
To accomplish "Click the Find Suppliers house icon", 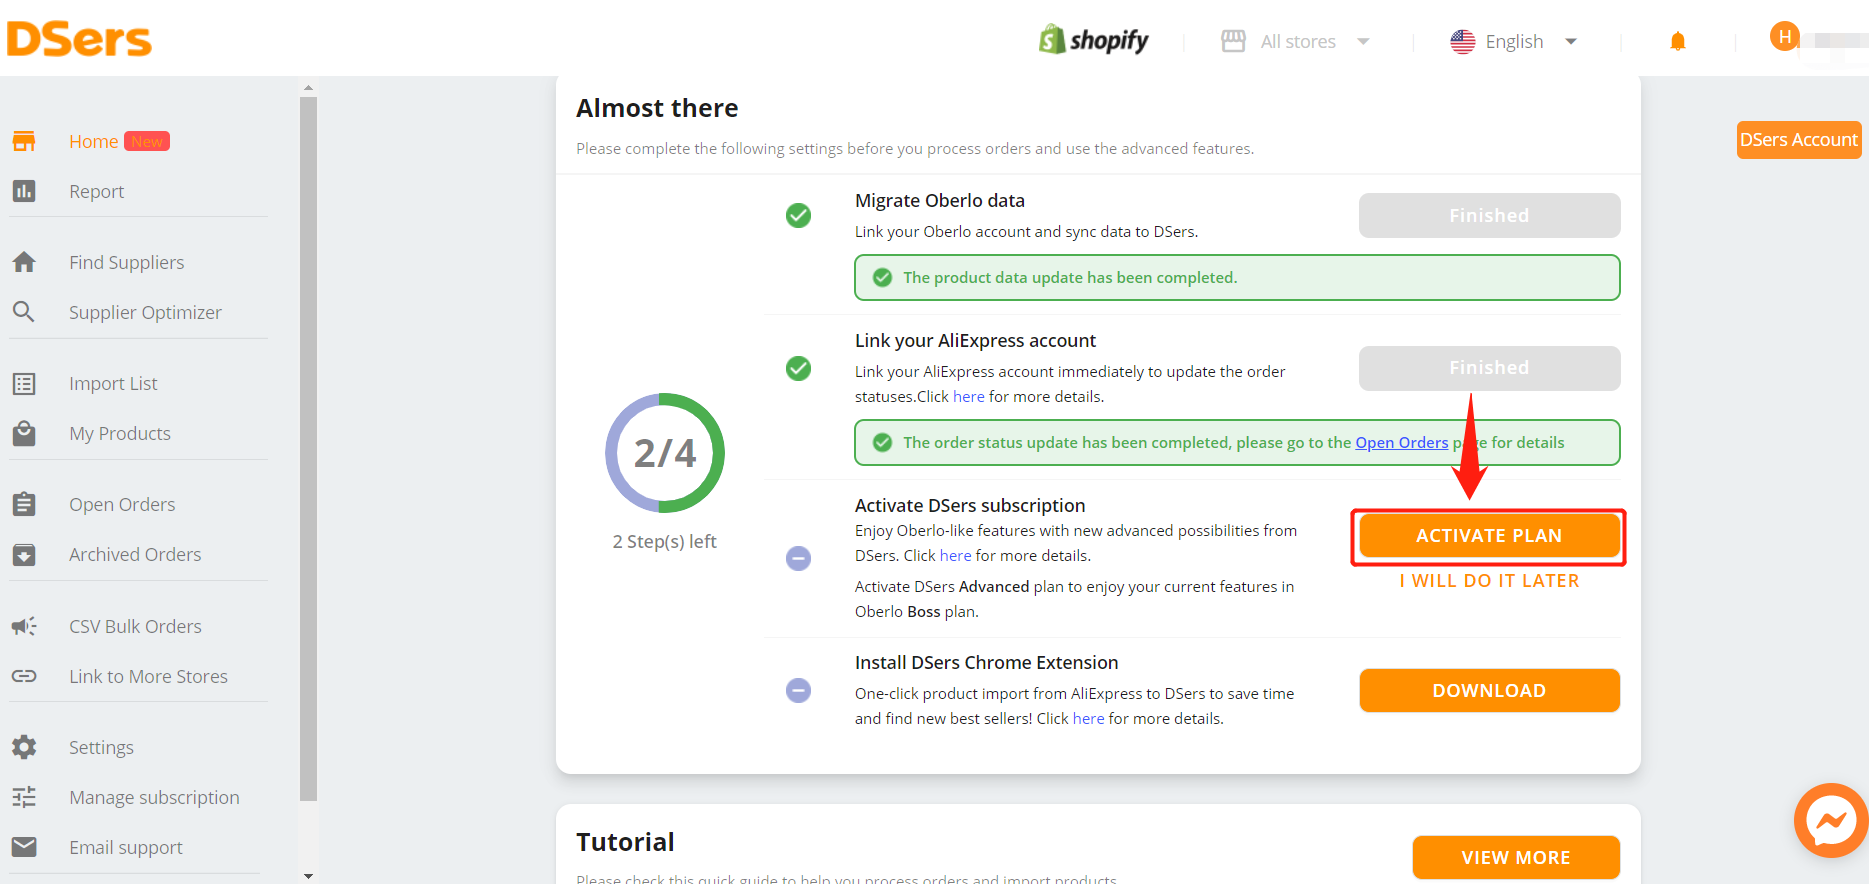I will click(x=24, y=262).
